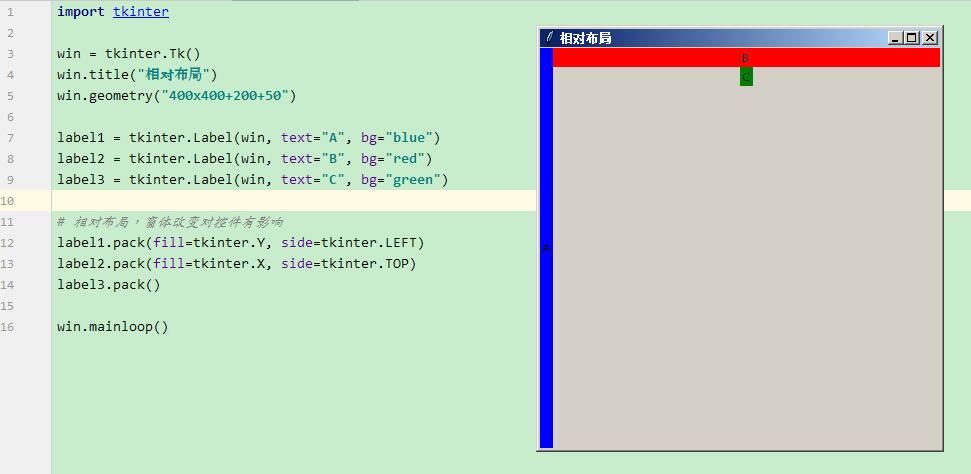The image size is (971, 474).
Task: Click the feather icon in the Tk window title bar
Action: tap(549, 37)
